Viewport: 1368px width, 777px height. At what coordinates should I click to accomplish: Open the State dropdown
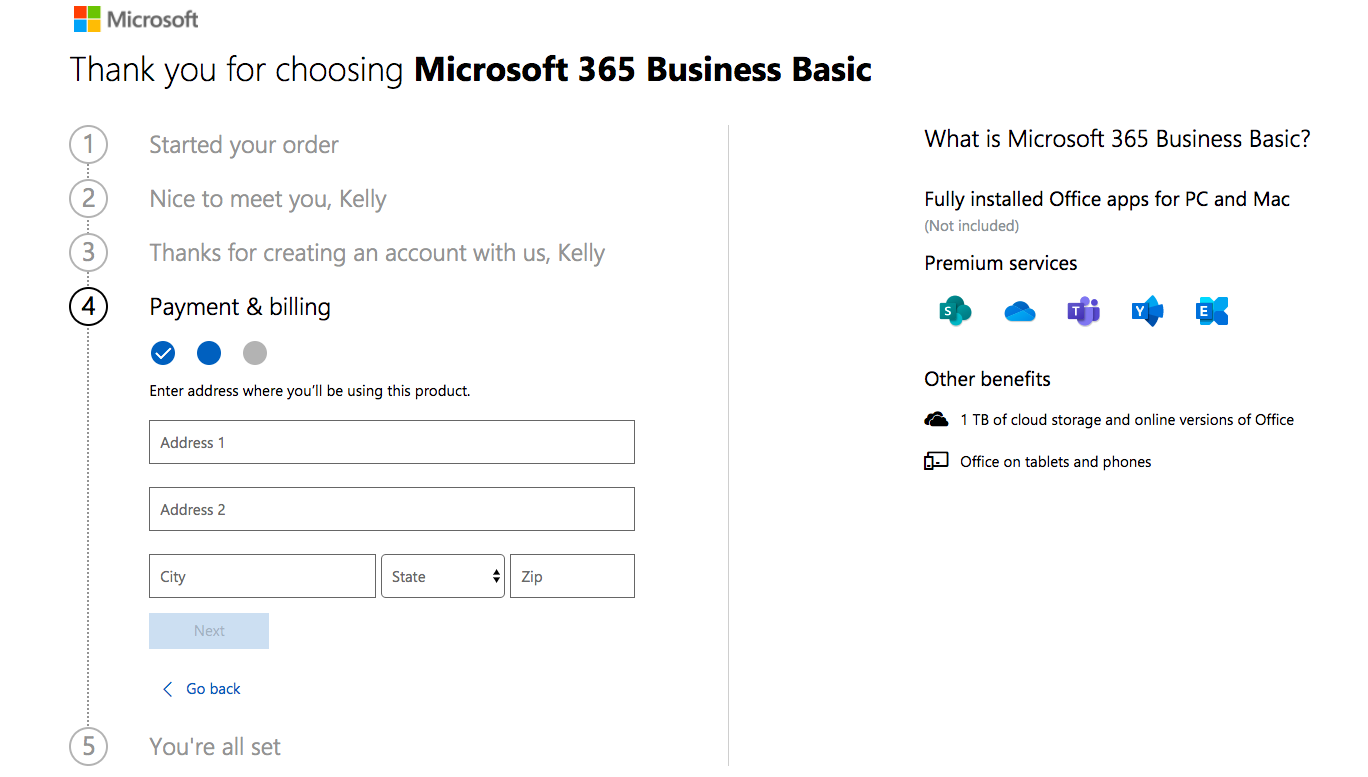point(443,576)
